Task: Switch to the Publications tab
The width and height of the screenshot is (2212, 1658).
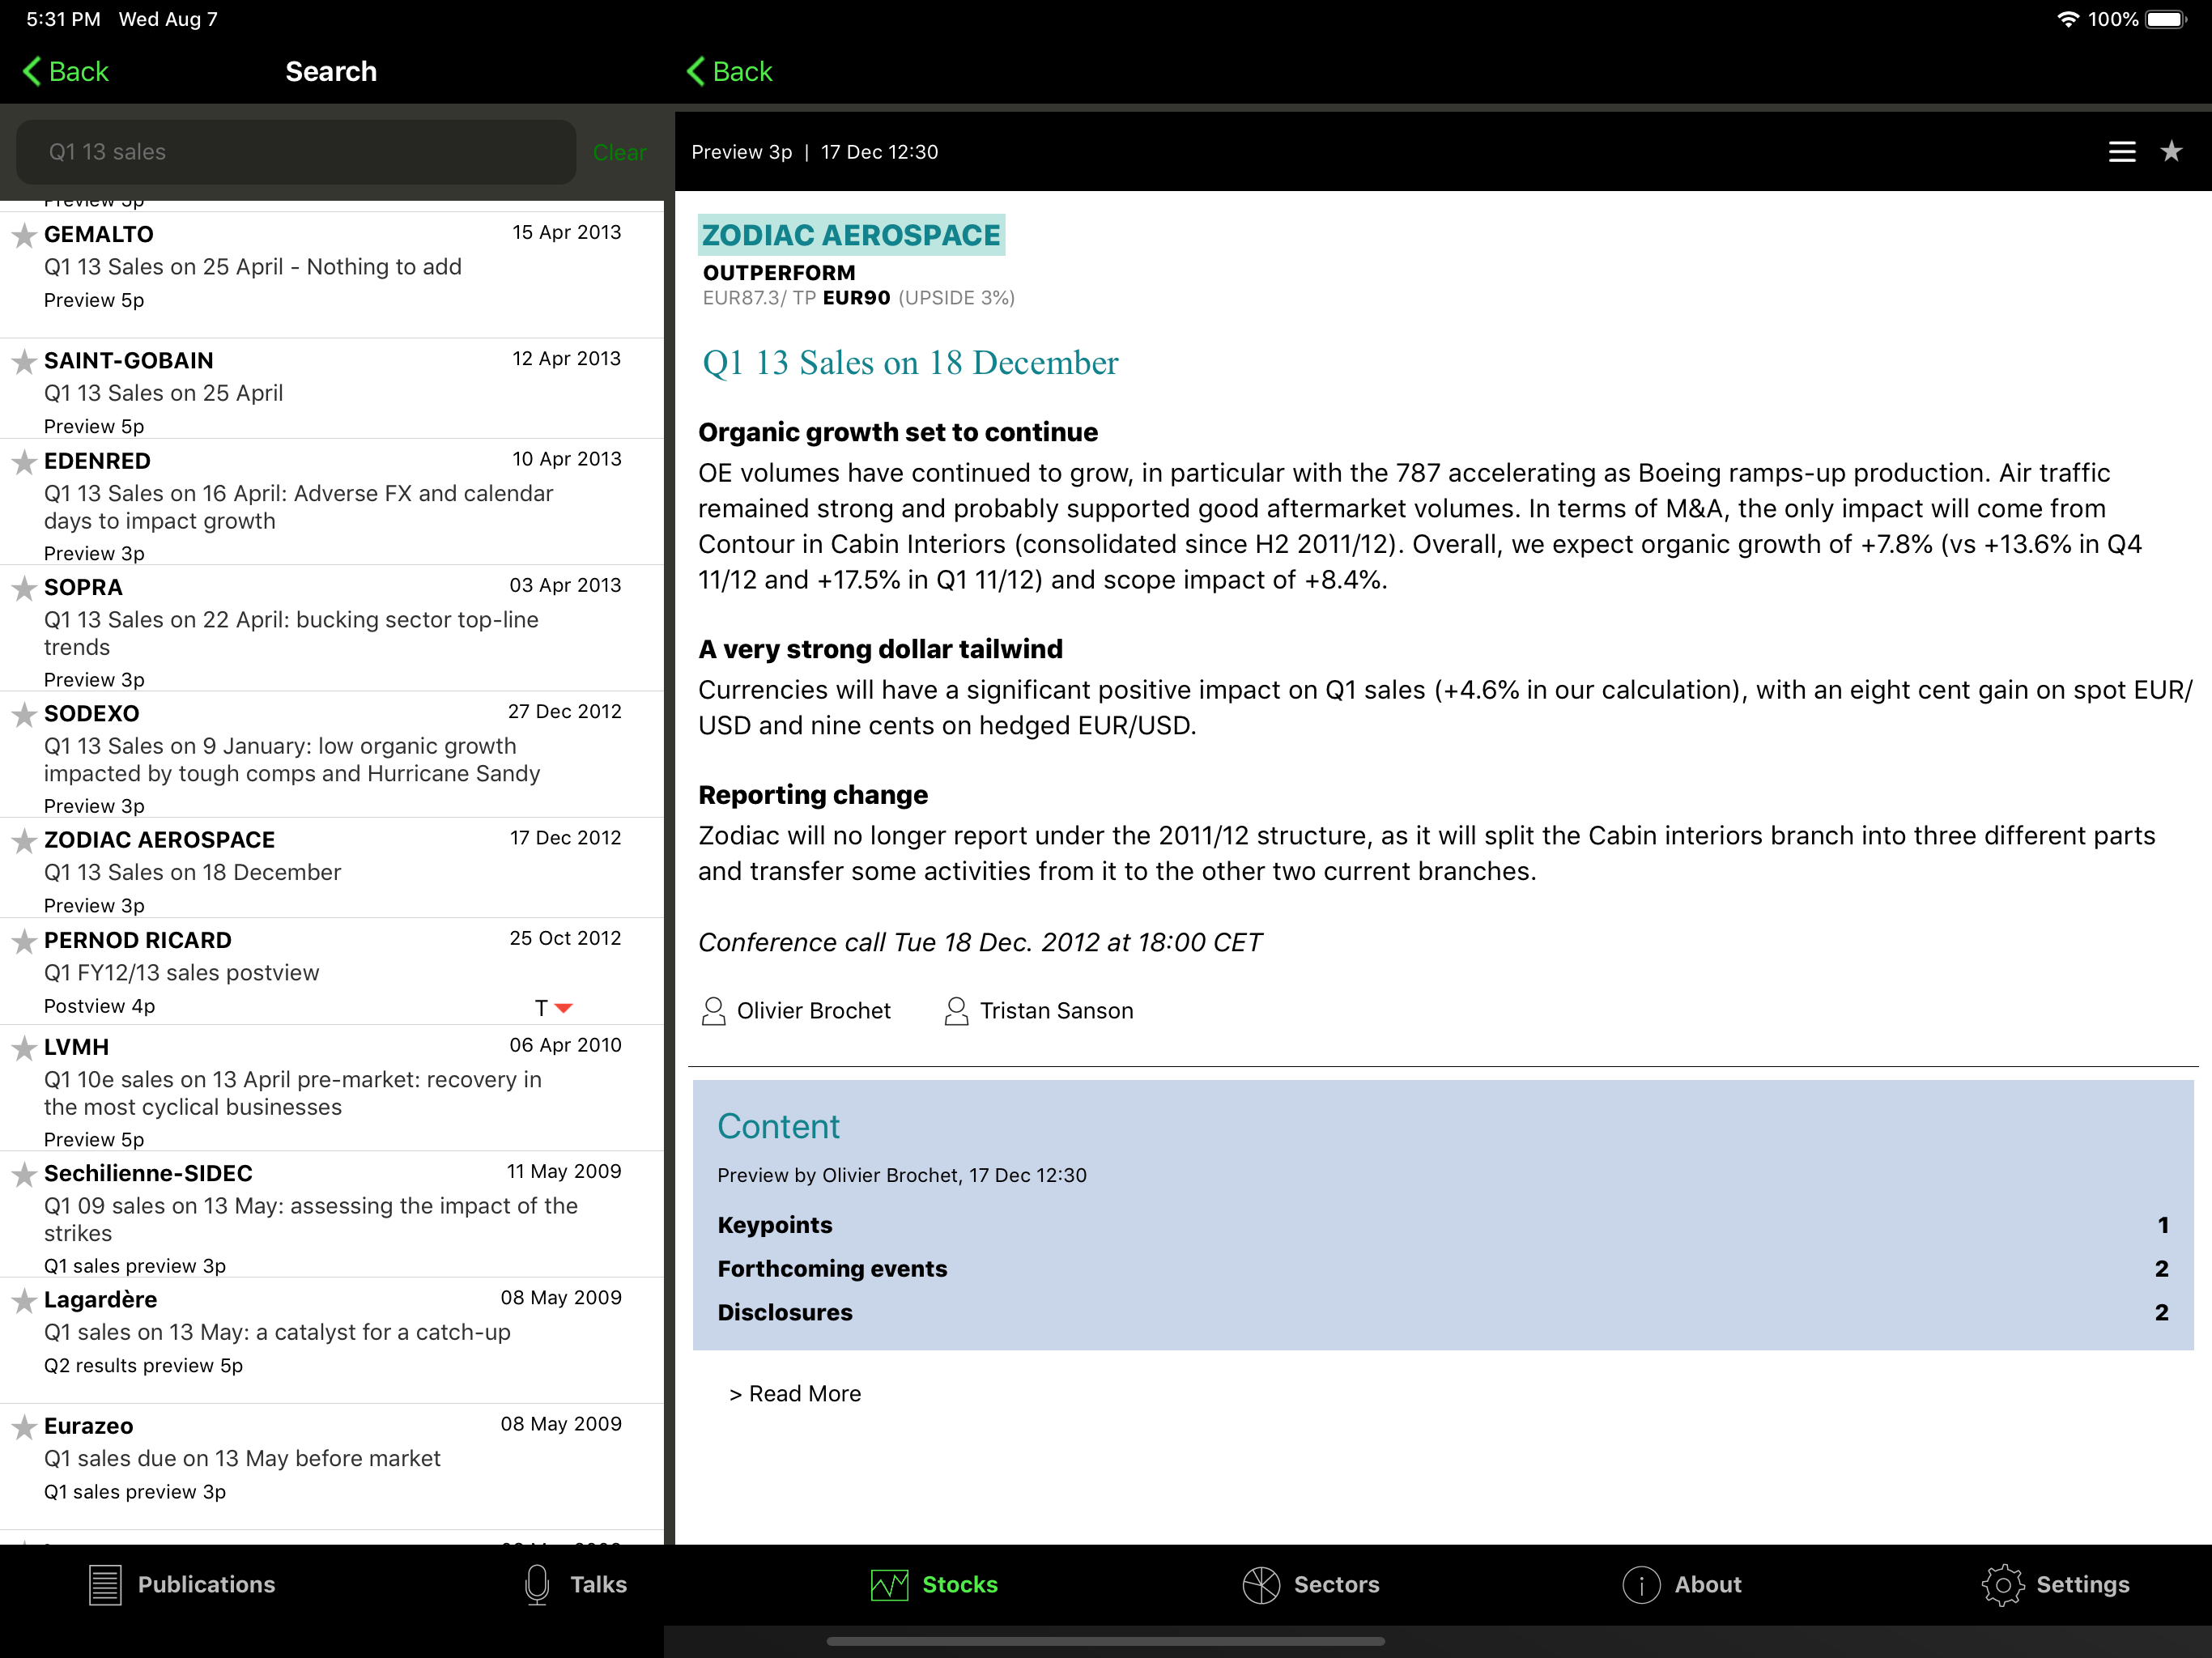Action: [182, 1584]
